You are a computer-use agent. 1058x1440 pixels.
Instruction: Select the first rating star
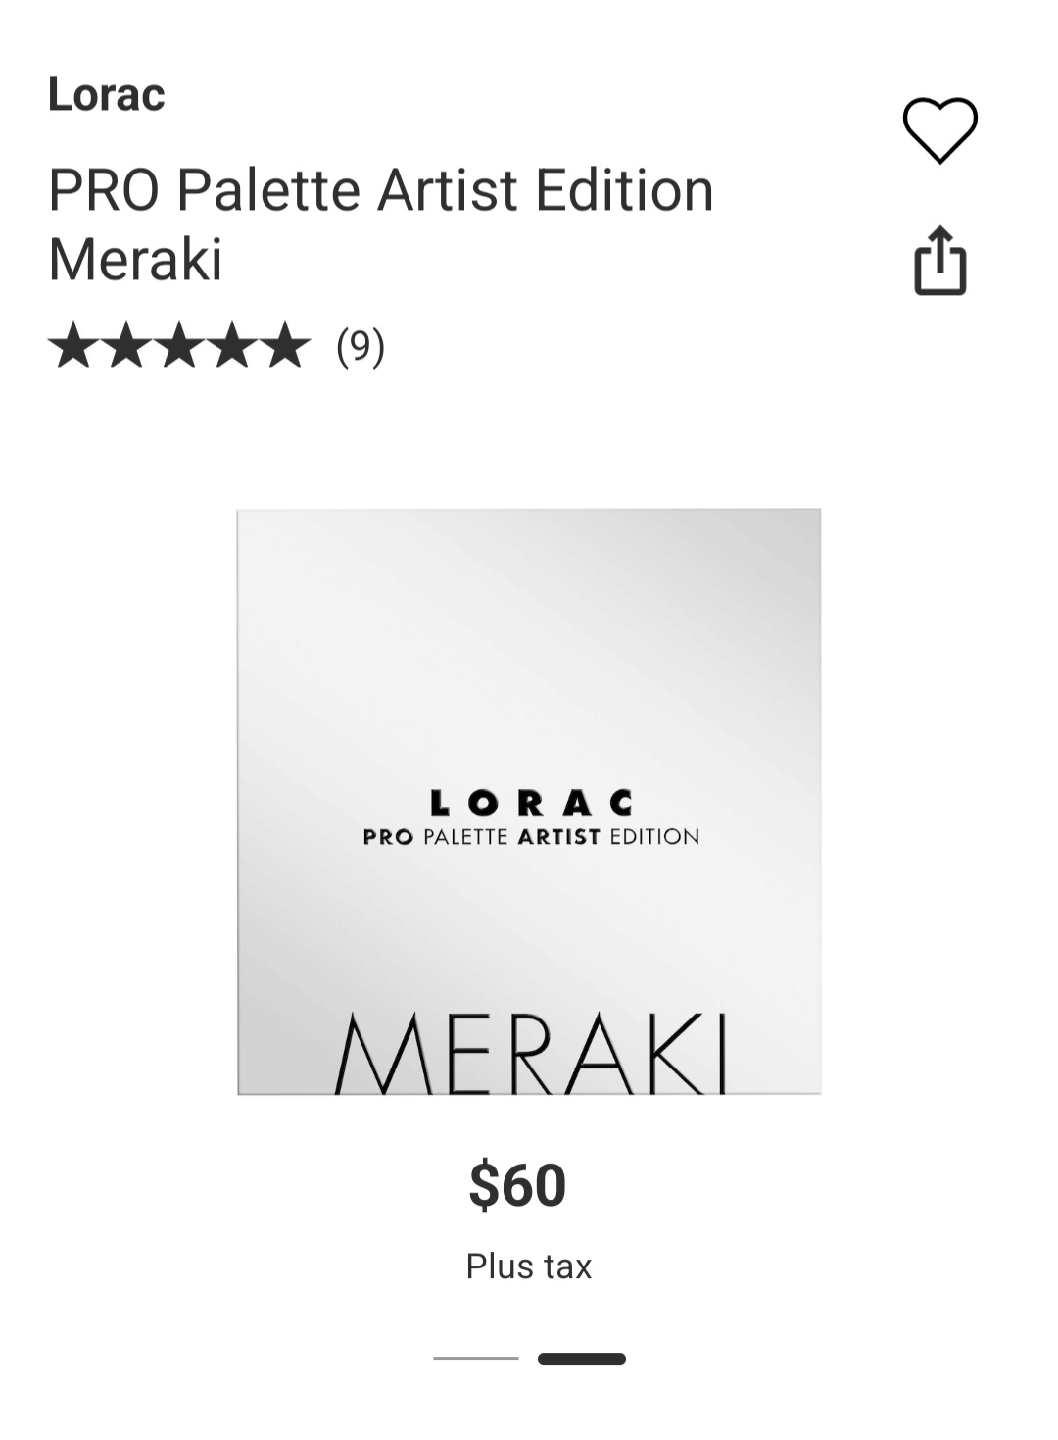tap(72, 346)
